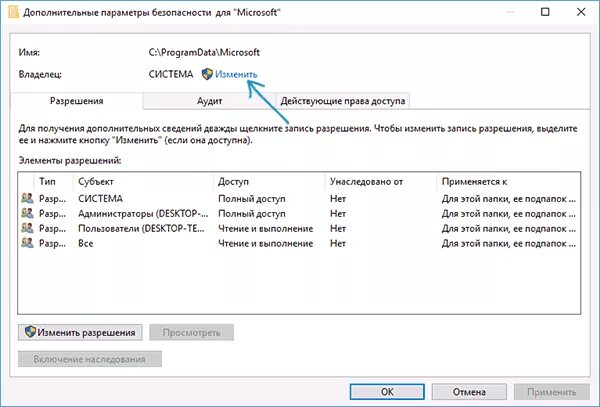Image resolution: width=600 pixels, height=407 pixels.
Task: Click the Изменить разрешения button
Action: click(x=80, y=332)
